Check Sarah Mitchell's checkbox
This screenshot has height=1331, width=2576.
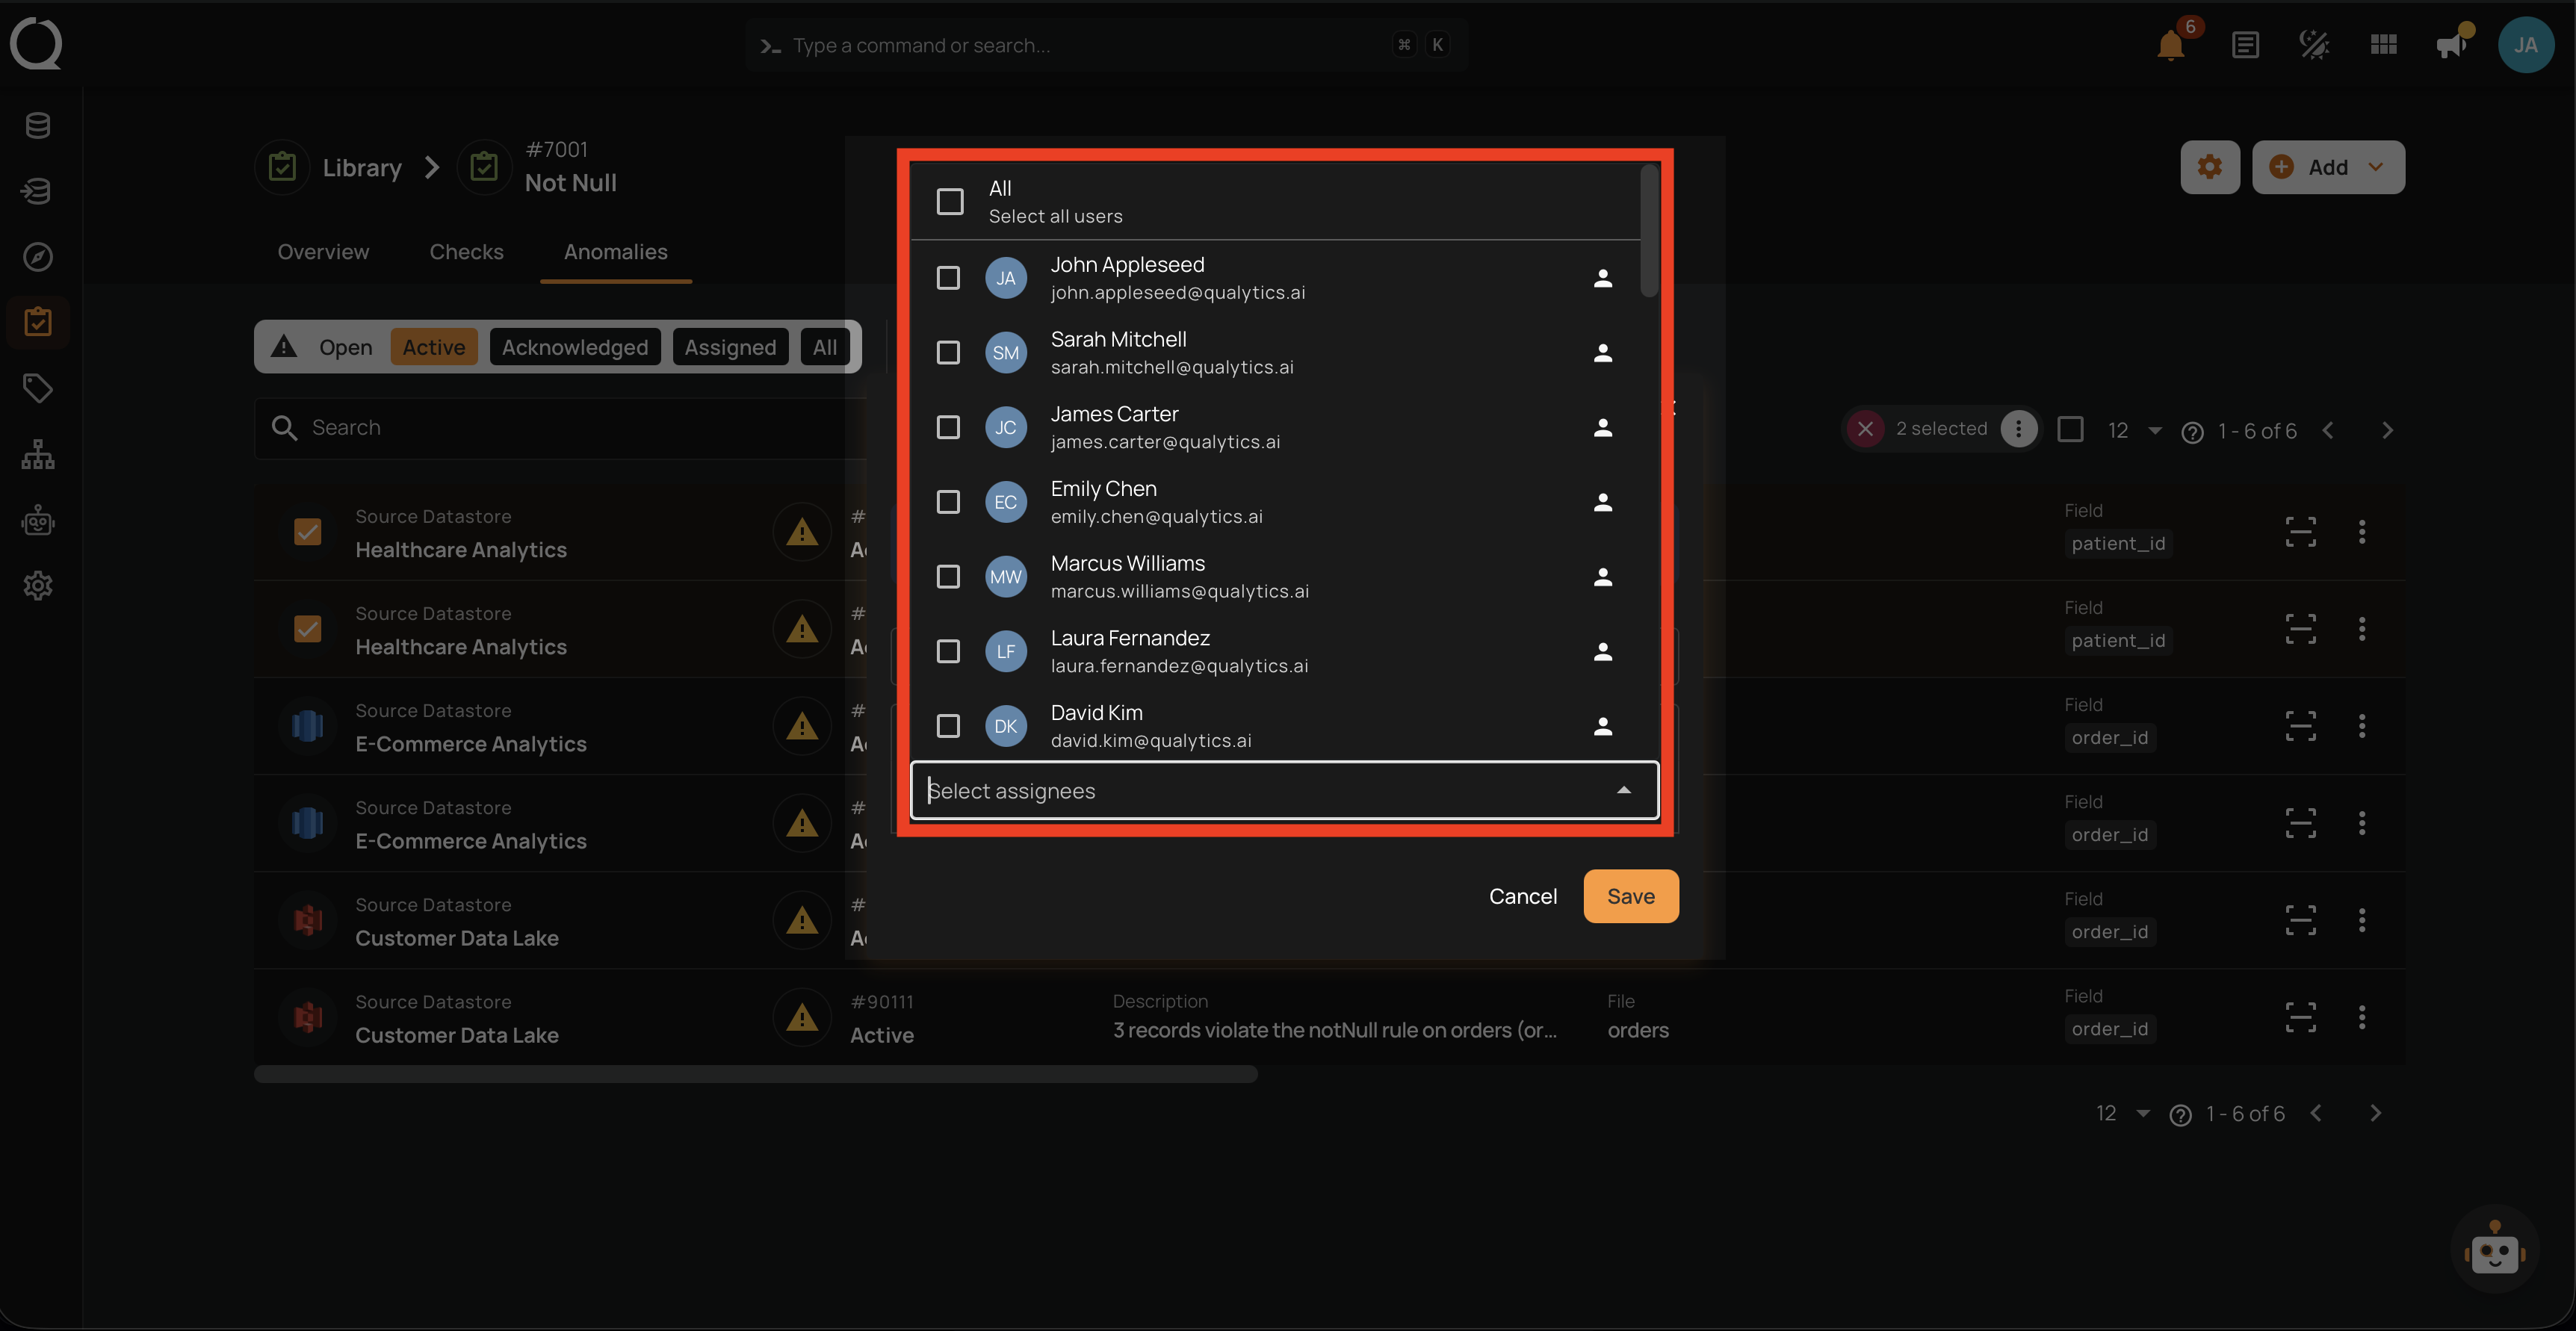(x=948, y=352)
